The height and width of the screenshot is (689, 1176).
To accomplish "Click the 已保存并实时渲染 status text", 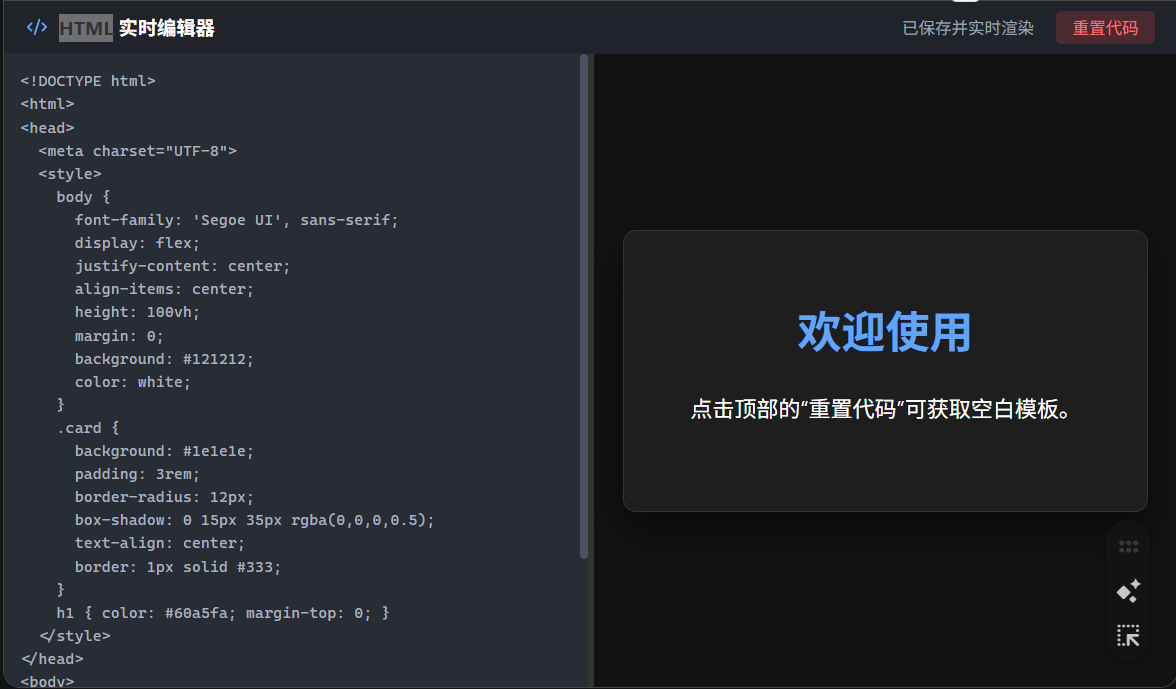I will [x=967, y=28].
